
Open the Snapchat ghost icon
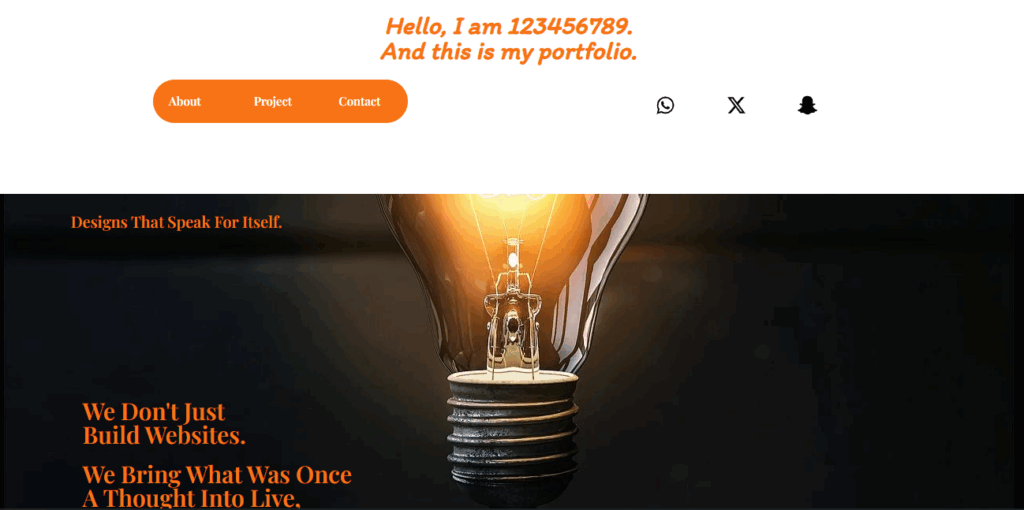pyautogui.click(x=807, y=105)
